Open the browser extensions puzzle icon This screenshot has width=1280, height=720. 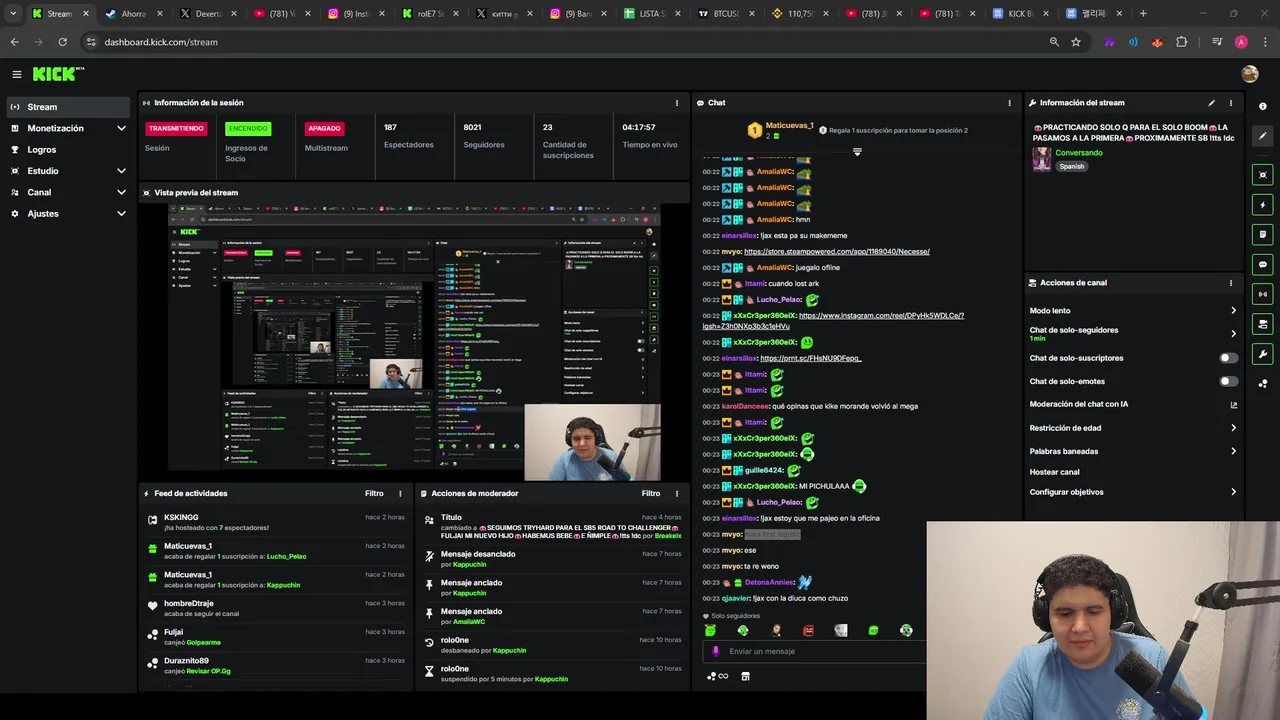coord(1182,42)
